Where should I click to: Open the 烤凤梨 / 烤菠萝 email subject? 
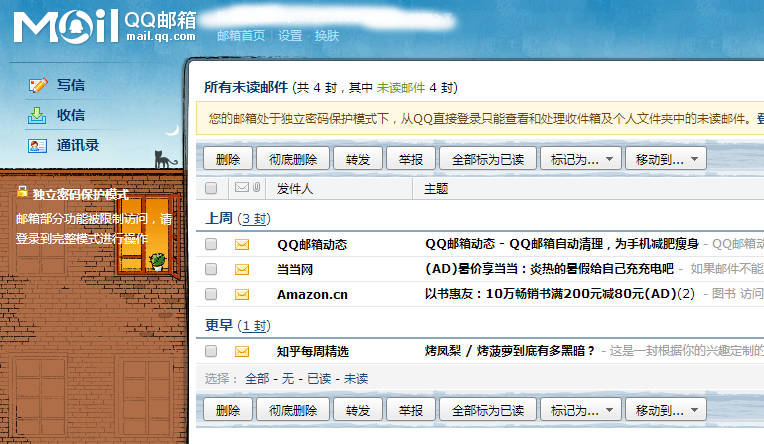(510, 351)
